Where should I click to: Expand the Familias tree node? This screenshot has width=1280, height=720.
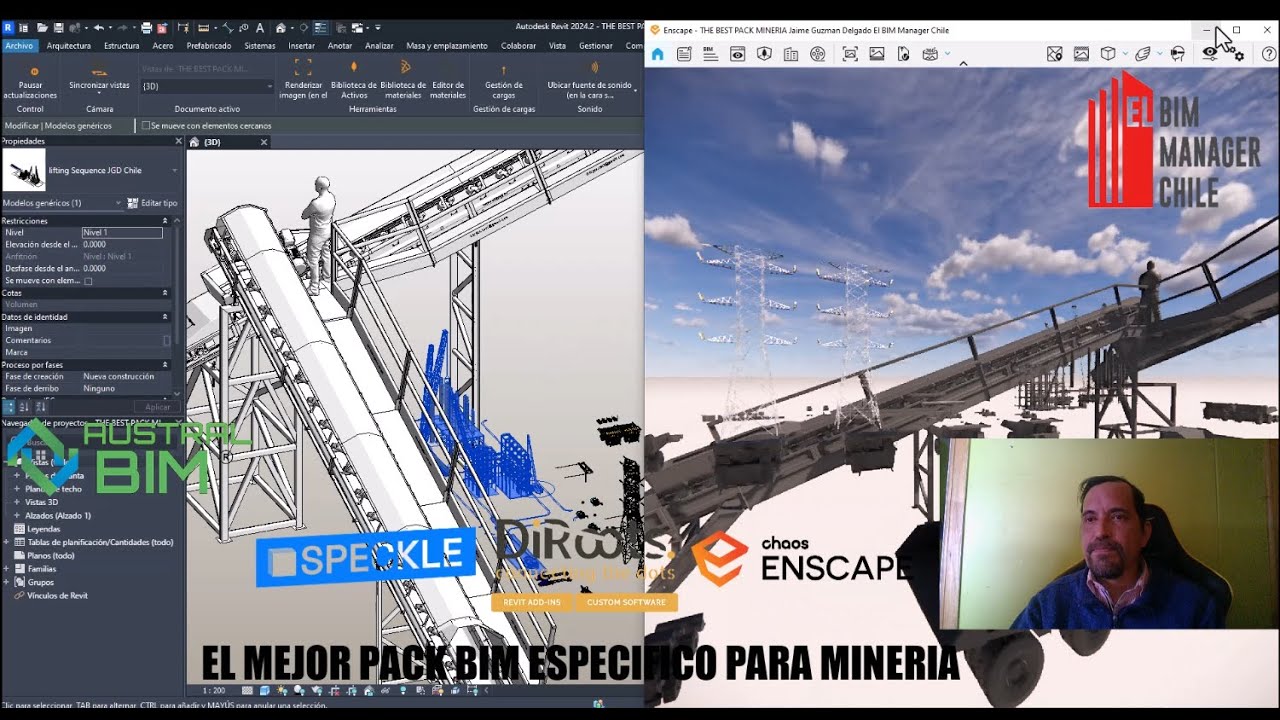pyautogui.click(x=7, y=569)
